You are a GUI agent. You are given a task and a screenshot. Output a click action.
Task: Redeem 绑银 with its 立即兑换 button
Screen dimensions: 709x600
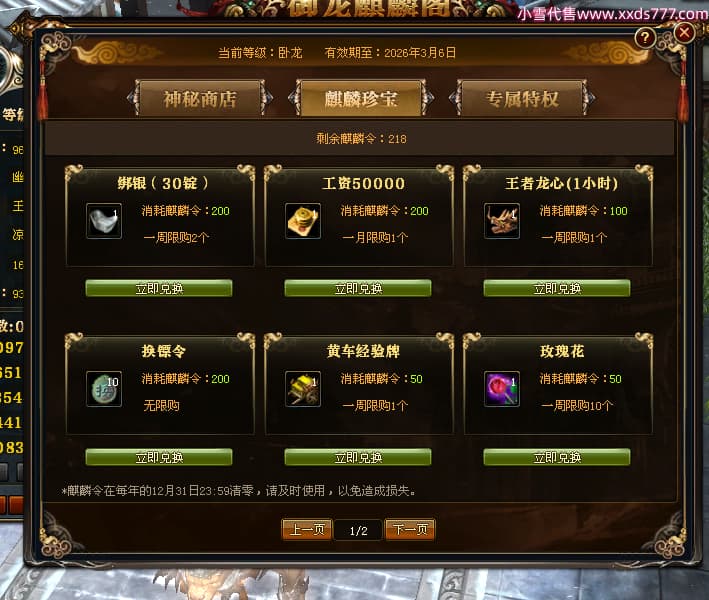[159, 288]
